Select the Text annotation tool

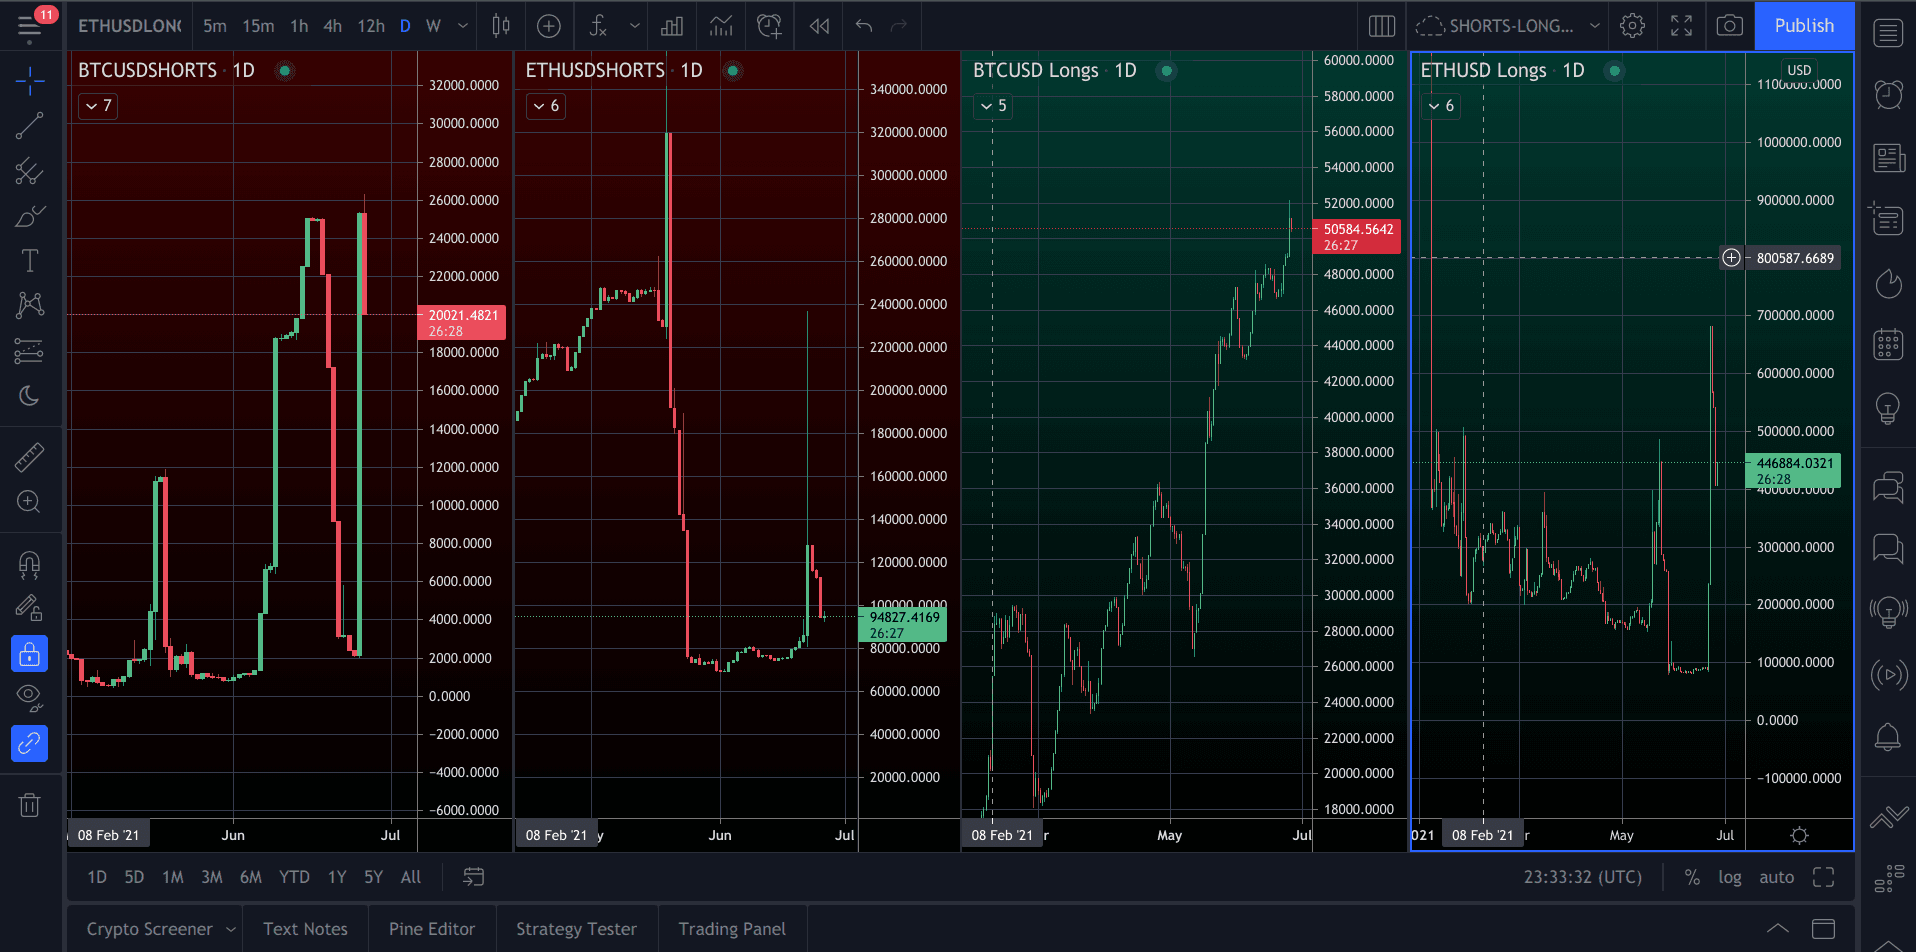tap(29, 261)
